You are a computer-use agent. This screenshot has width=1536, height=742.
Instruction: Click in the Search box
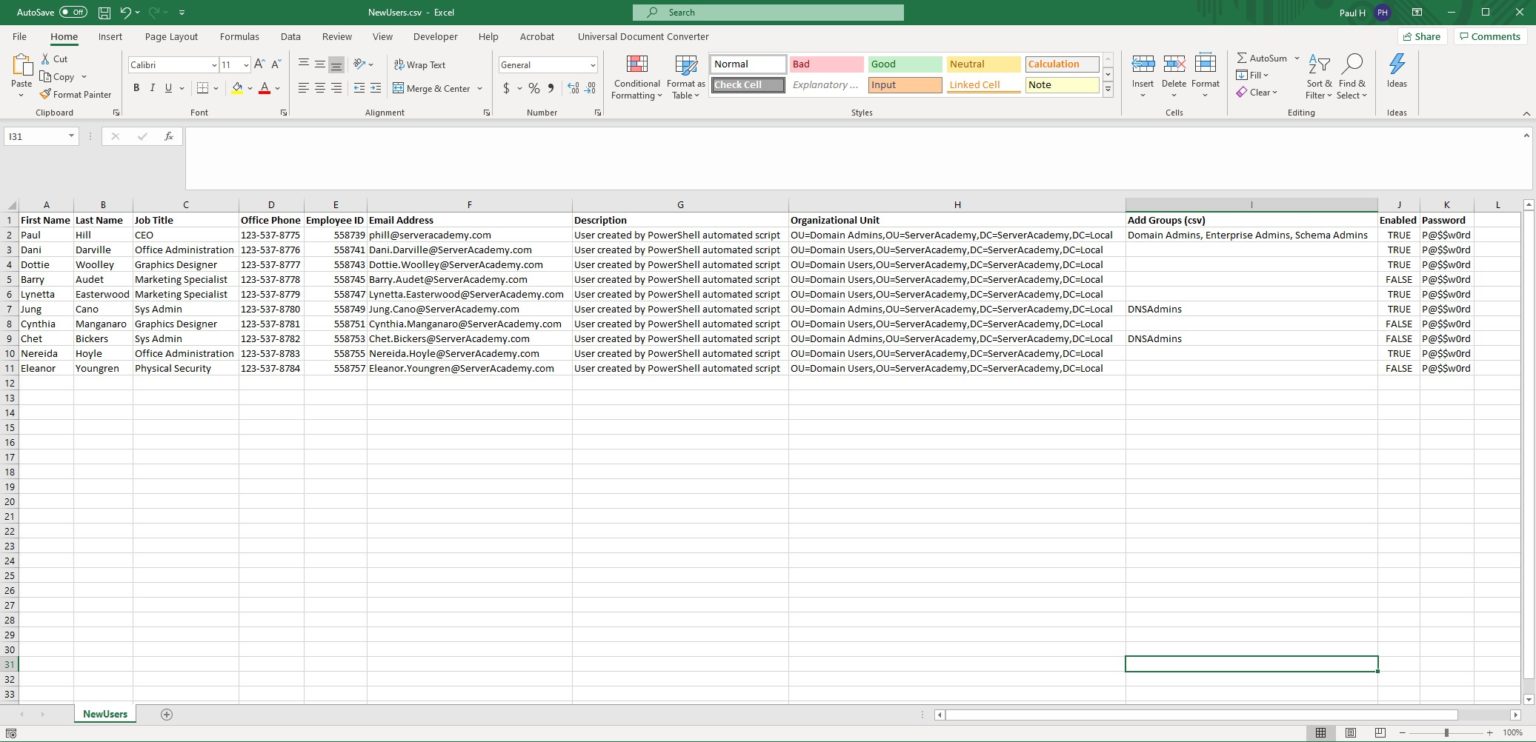768,12
